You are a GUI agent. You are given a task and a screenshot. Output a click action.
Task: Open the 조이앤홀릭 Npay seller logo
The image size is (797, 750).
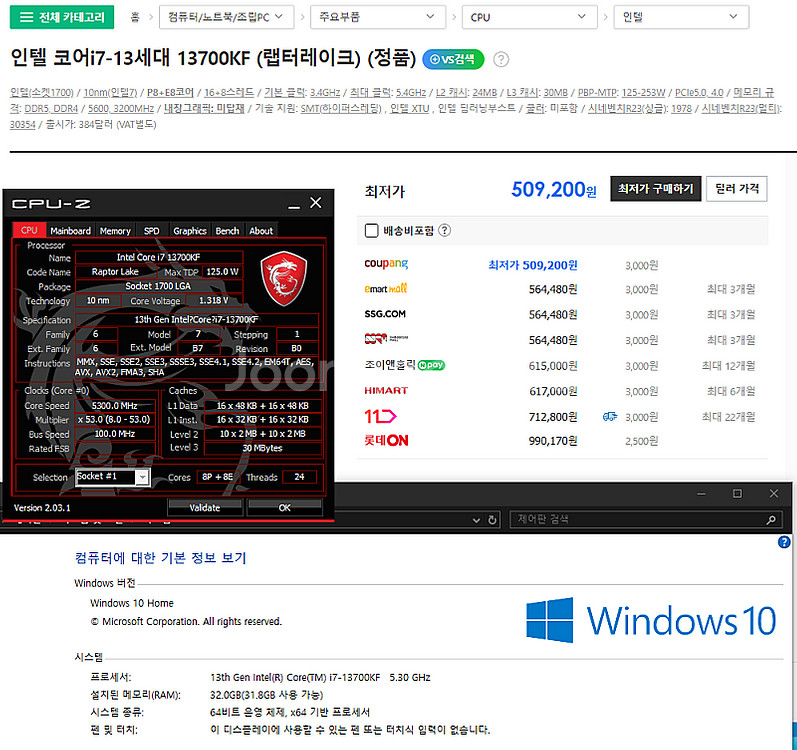[405, 365]
